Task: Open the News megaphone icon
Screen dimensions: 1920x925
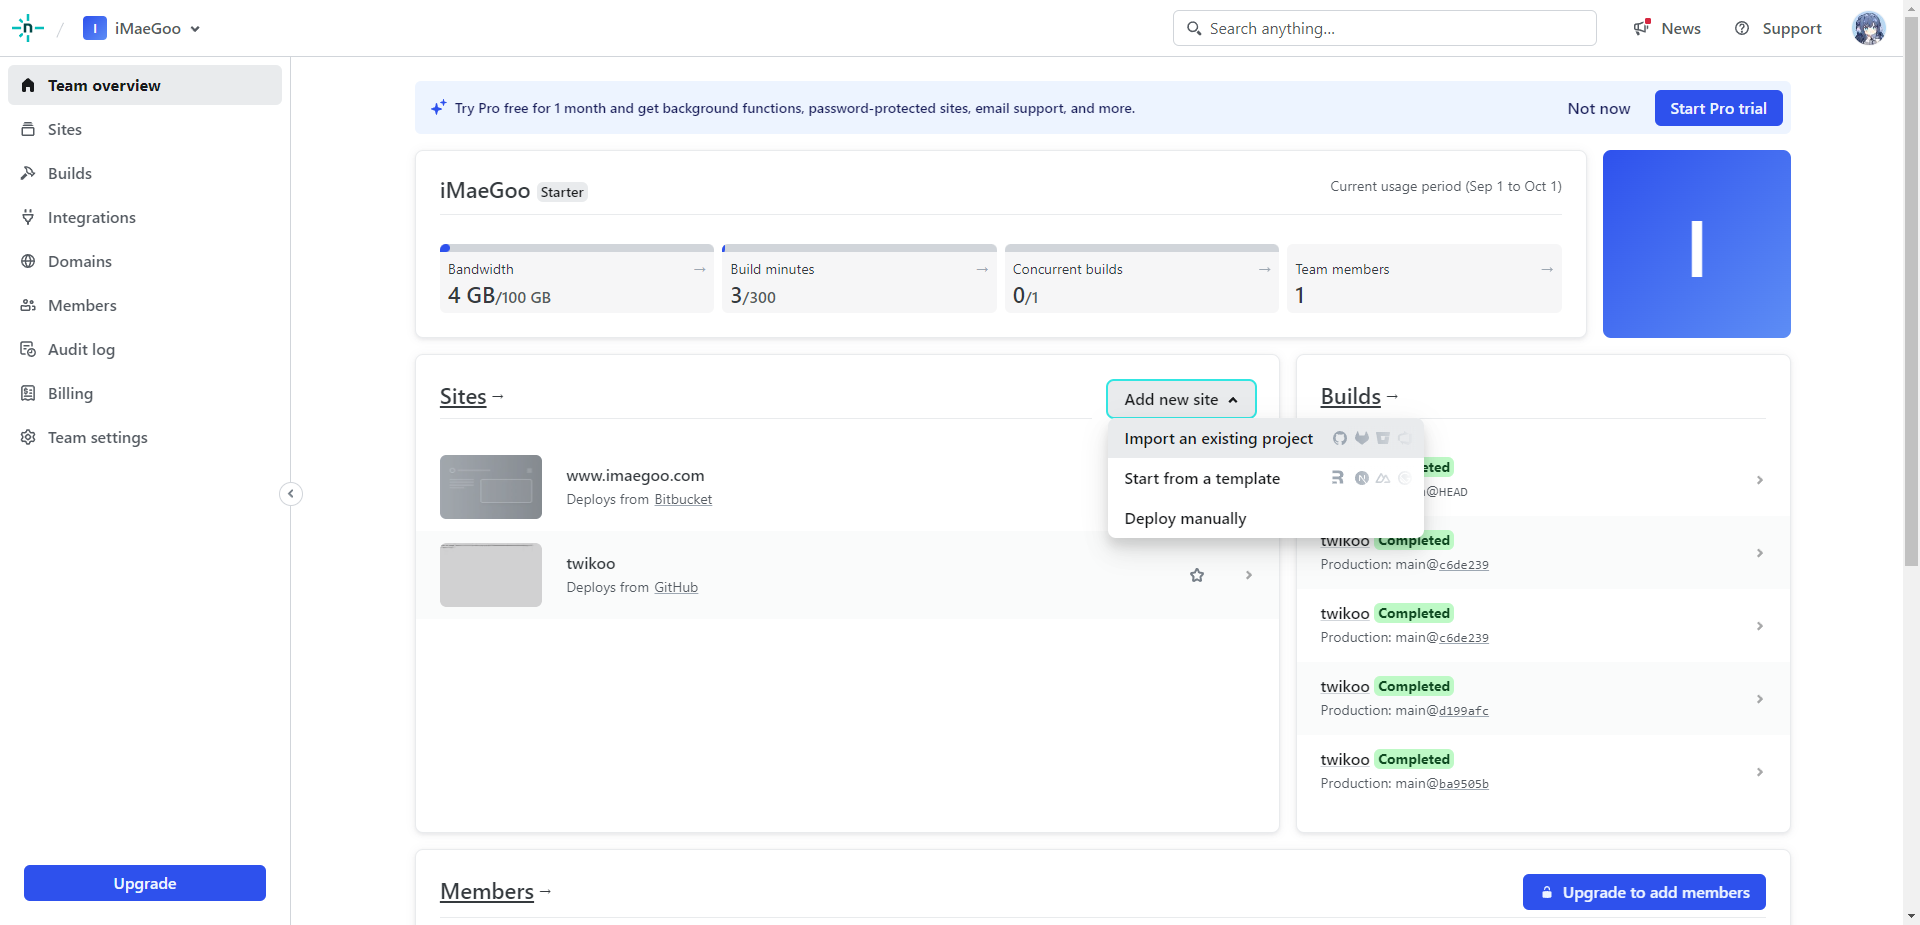Action: [1642, 28]
